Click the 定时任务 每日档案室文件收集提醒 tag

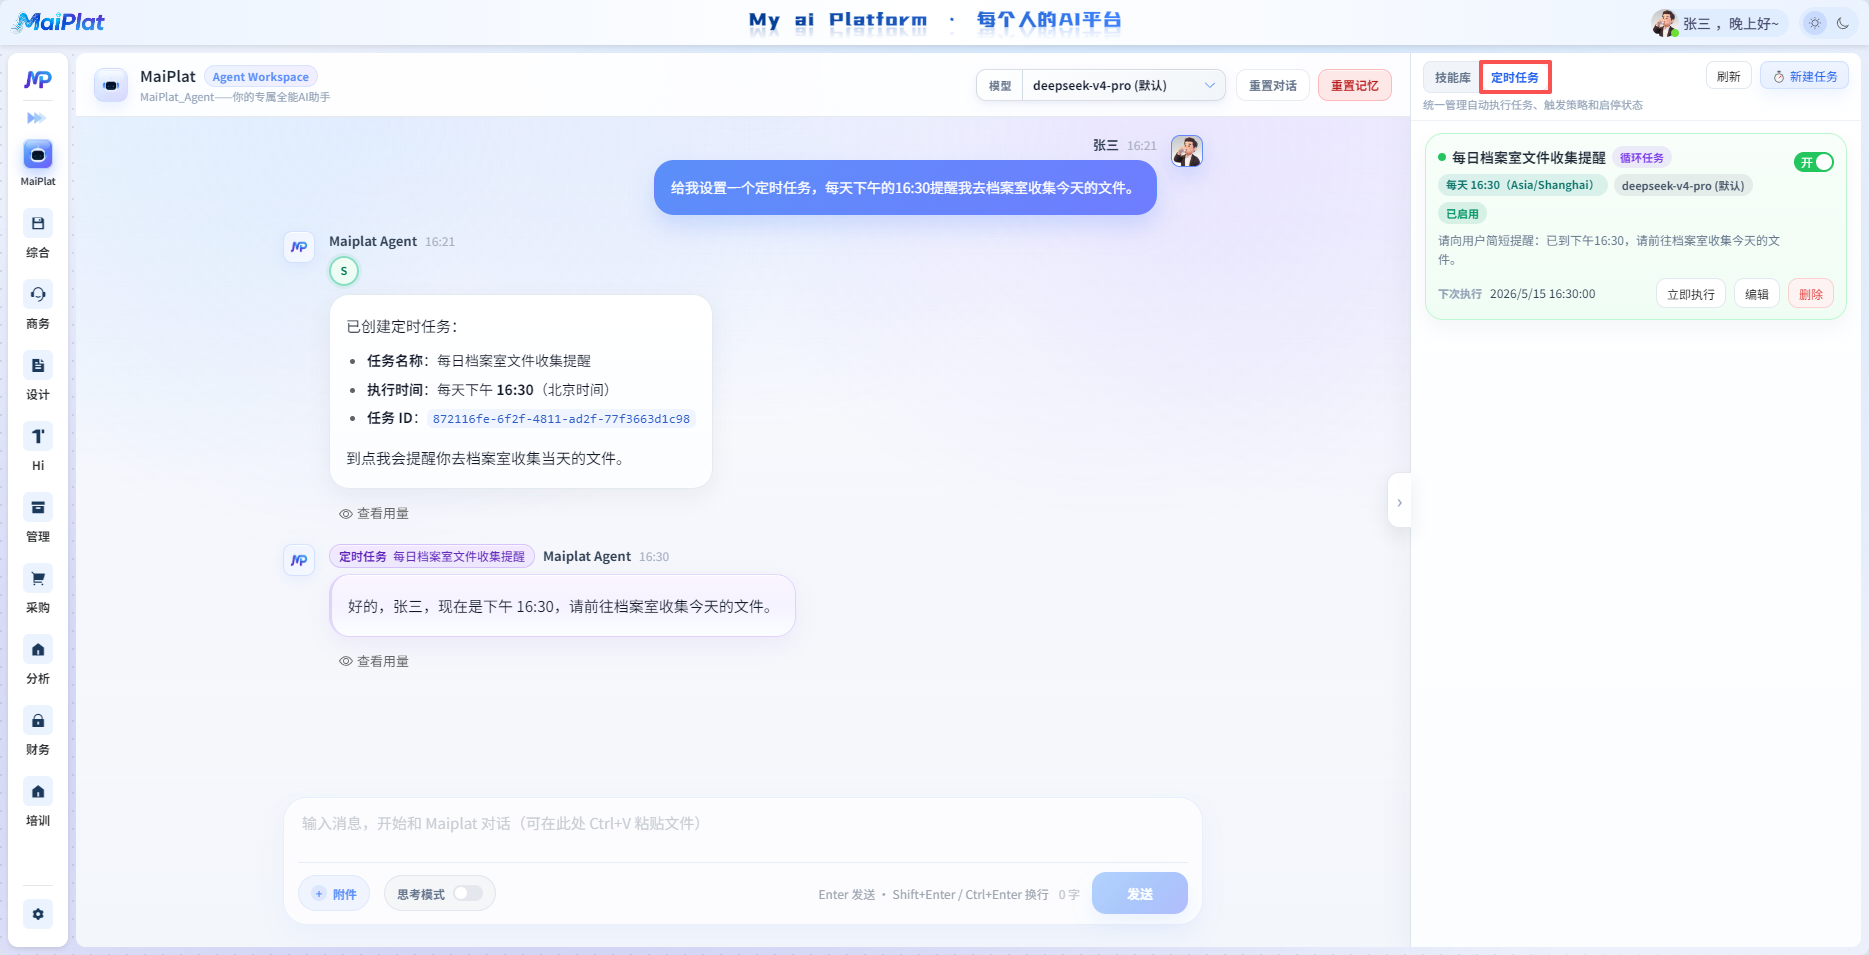click(x=432, y=557)
